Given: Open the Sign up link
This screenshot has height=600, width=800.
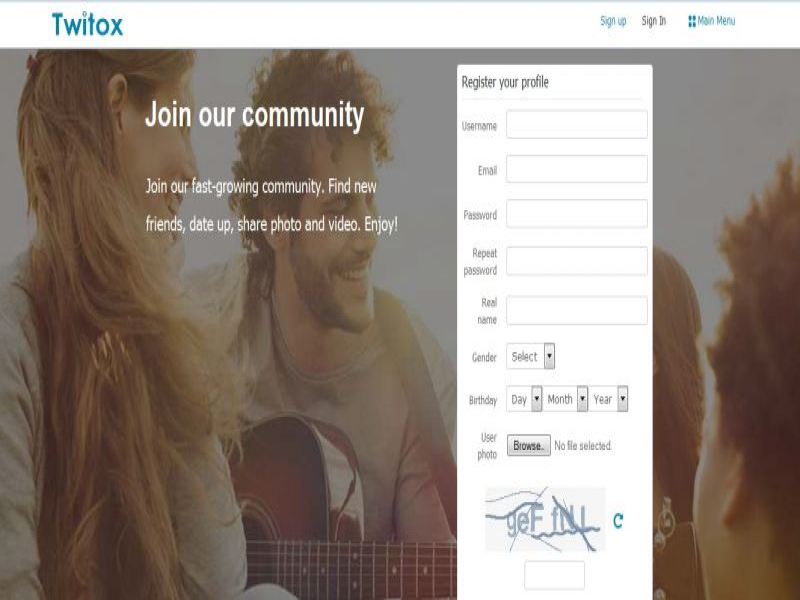Looking at the screenshot, I should (613, 21).
